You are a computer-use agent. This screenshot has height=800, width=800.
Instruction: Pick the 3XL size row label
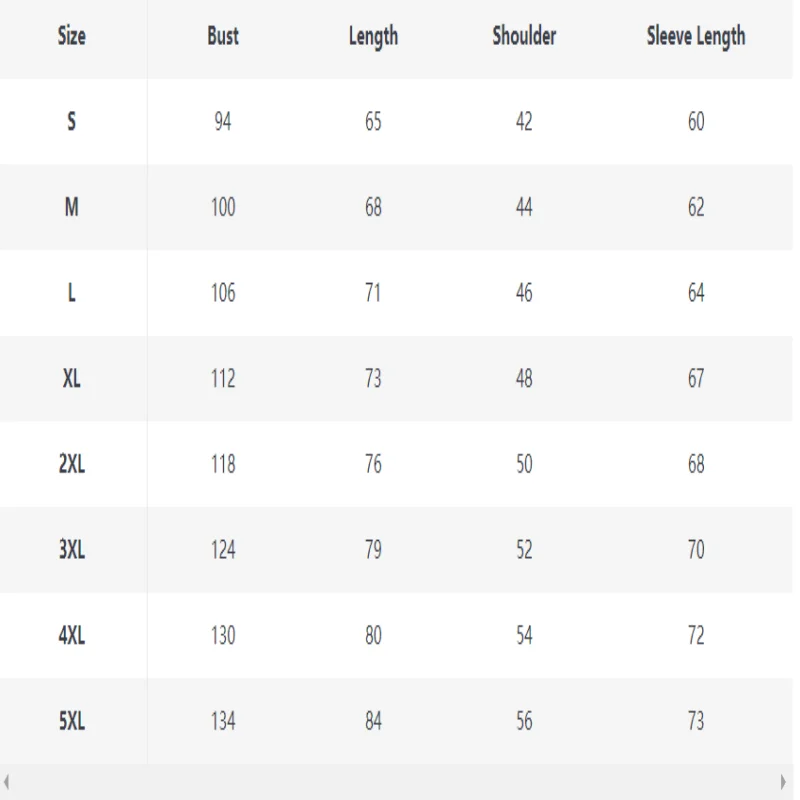71,550
